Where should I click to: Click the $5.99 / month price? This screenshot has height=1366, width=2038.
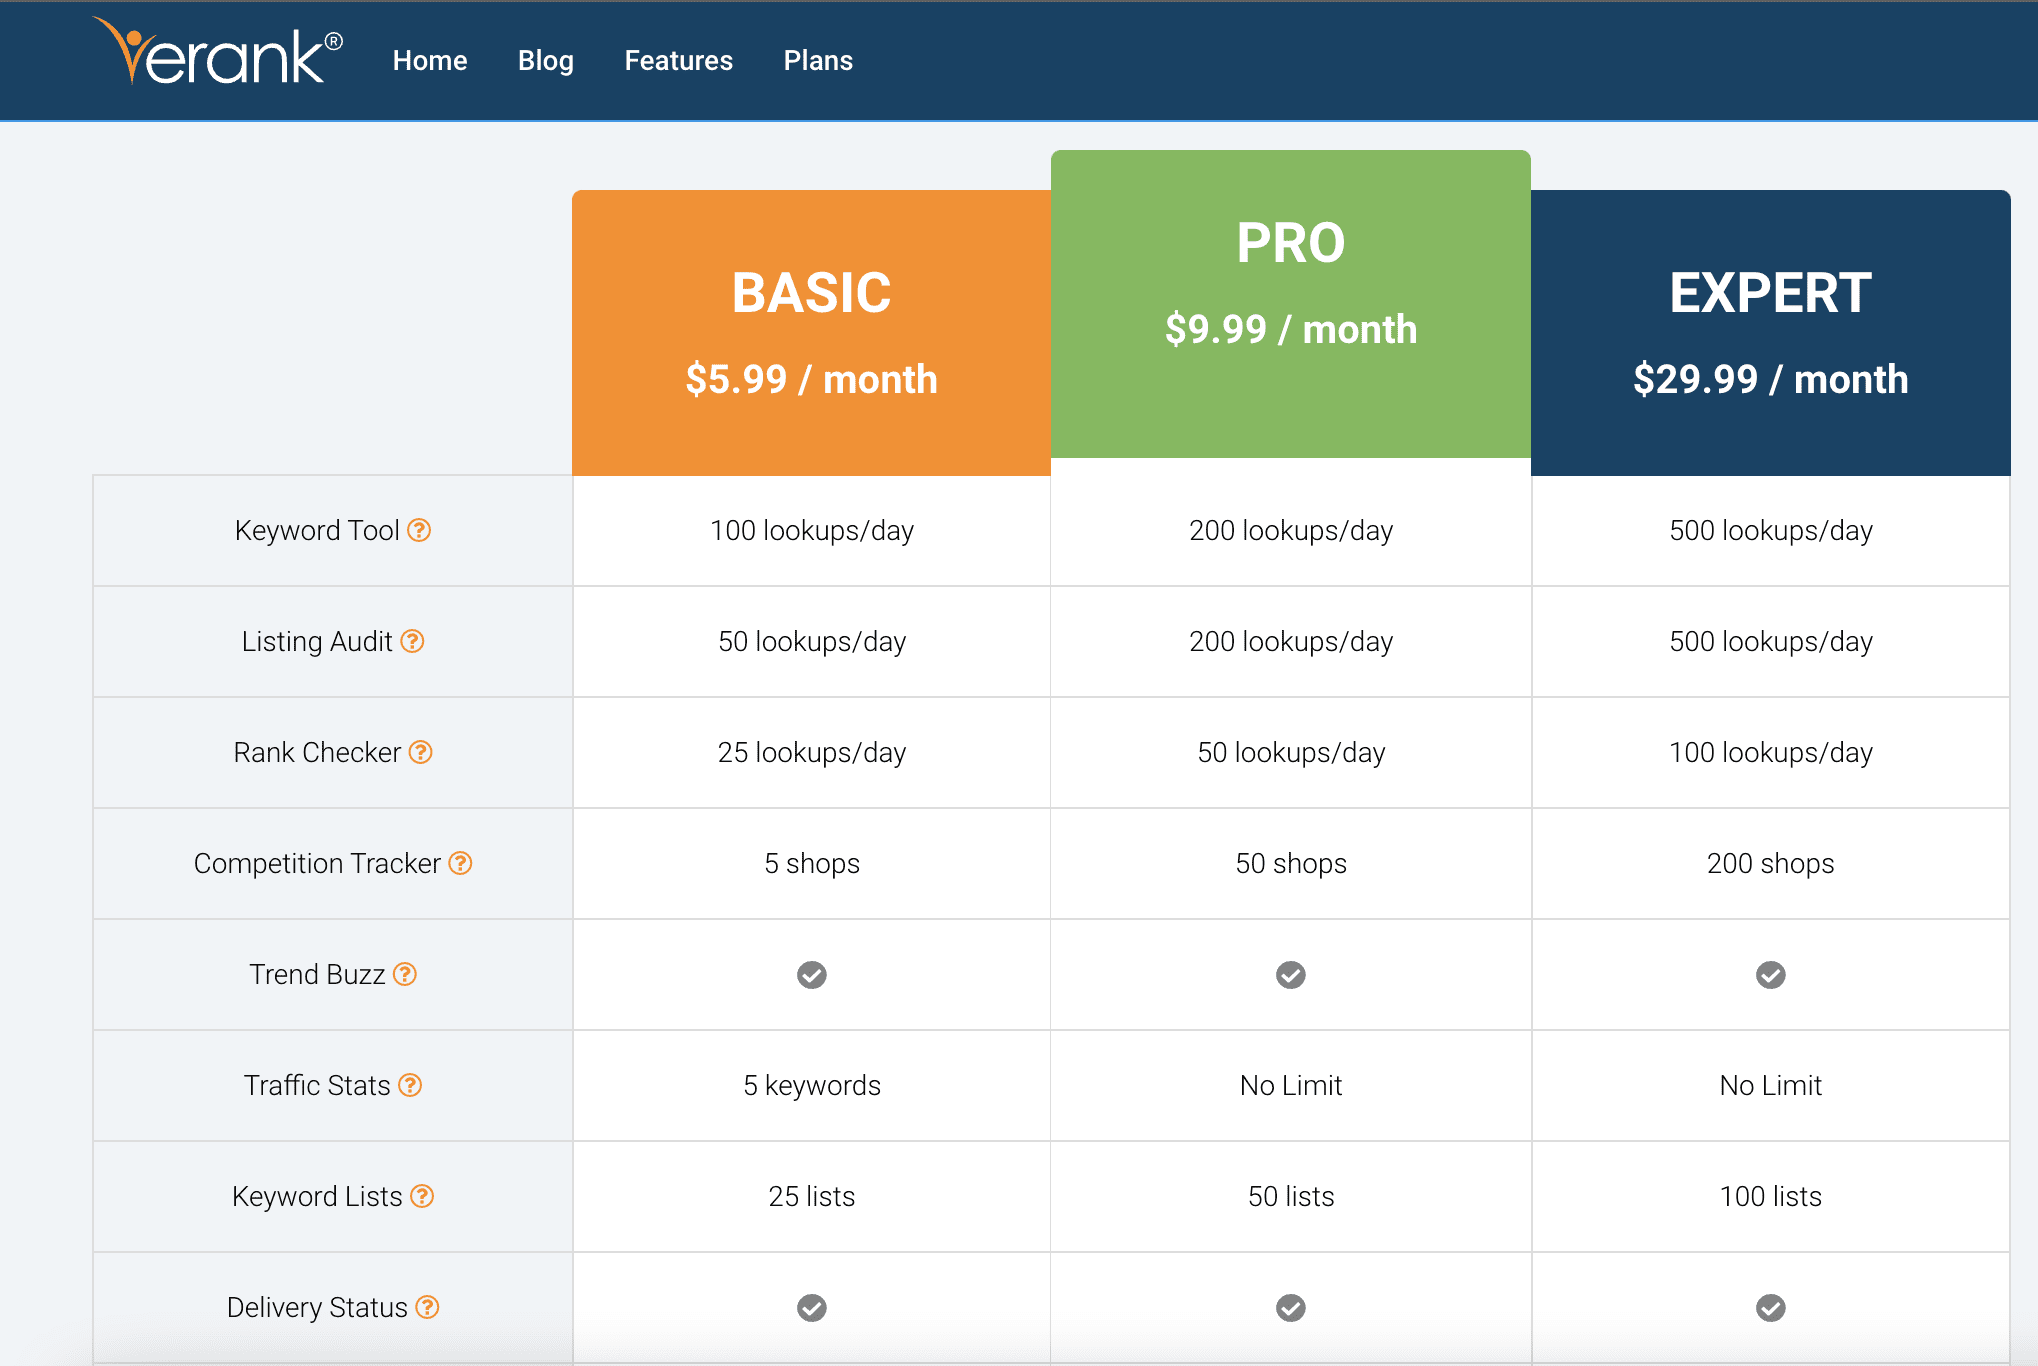click(812, 380)
